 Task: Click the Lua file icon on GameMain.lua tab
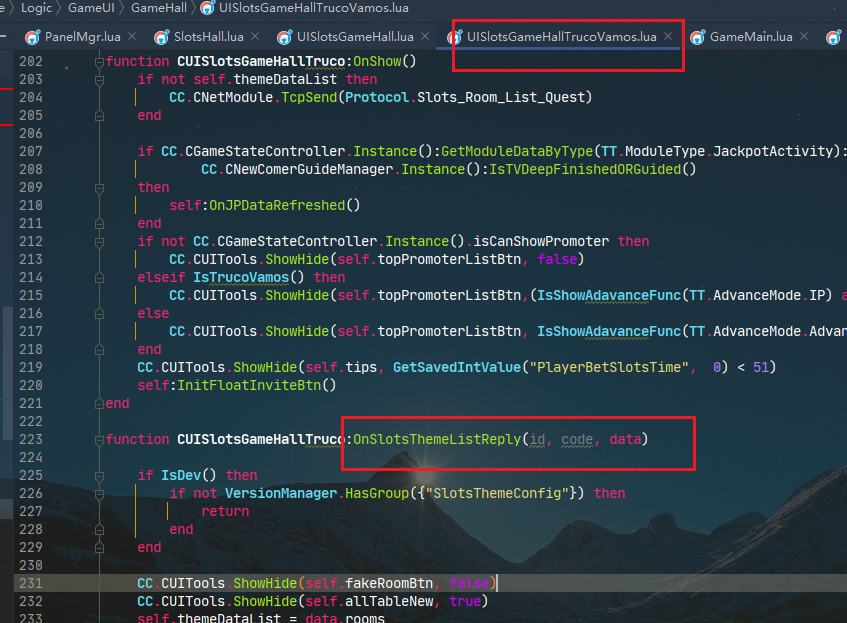pos(697,37)
